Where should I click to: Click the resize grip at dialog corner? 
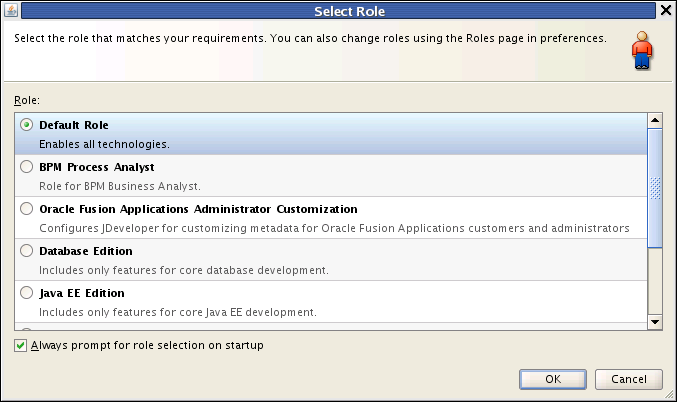click(x=669, y=394)
